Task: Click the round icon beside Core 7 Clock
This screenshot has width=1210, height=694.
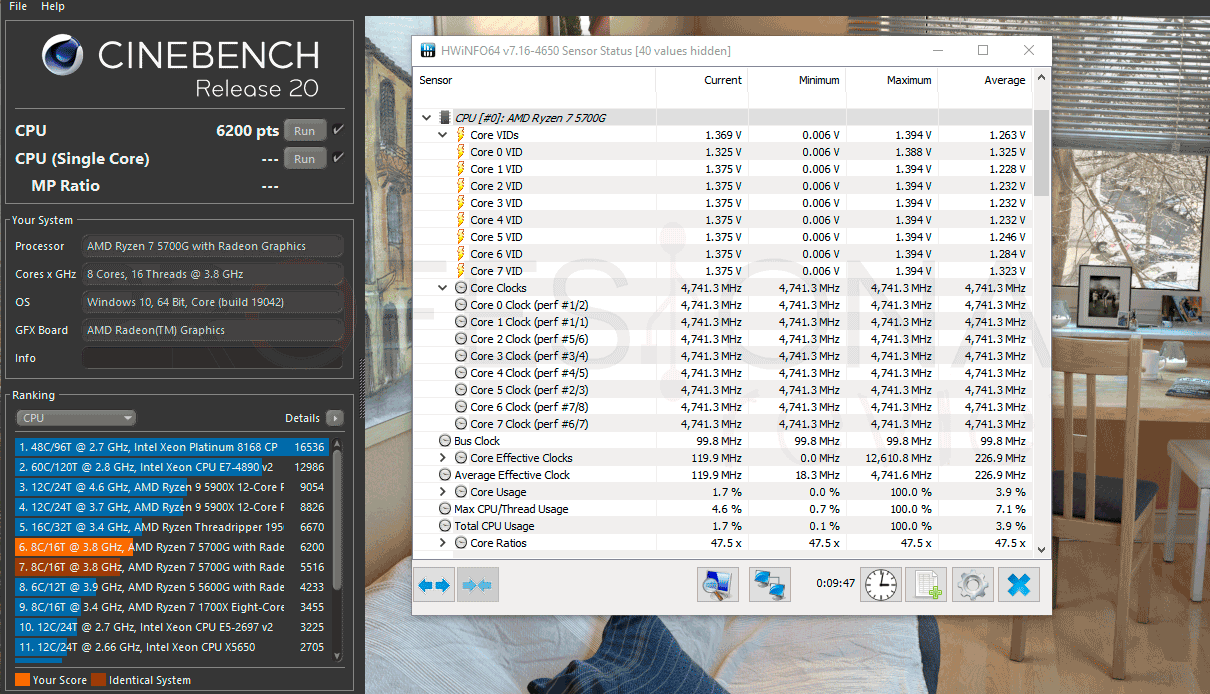Action: click(461, 424)
